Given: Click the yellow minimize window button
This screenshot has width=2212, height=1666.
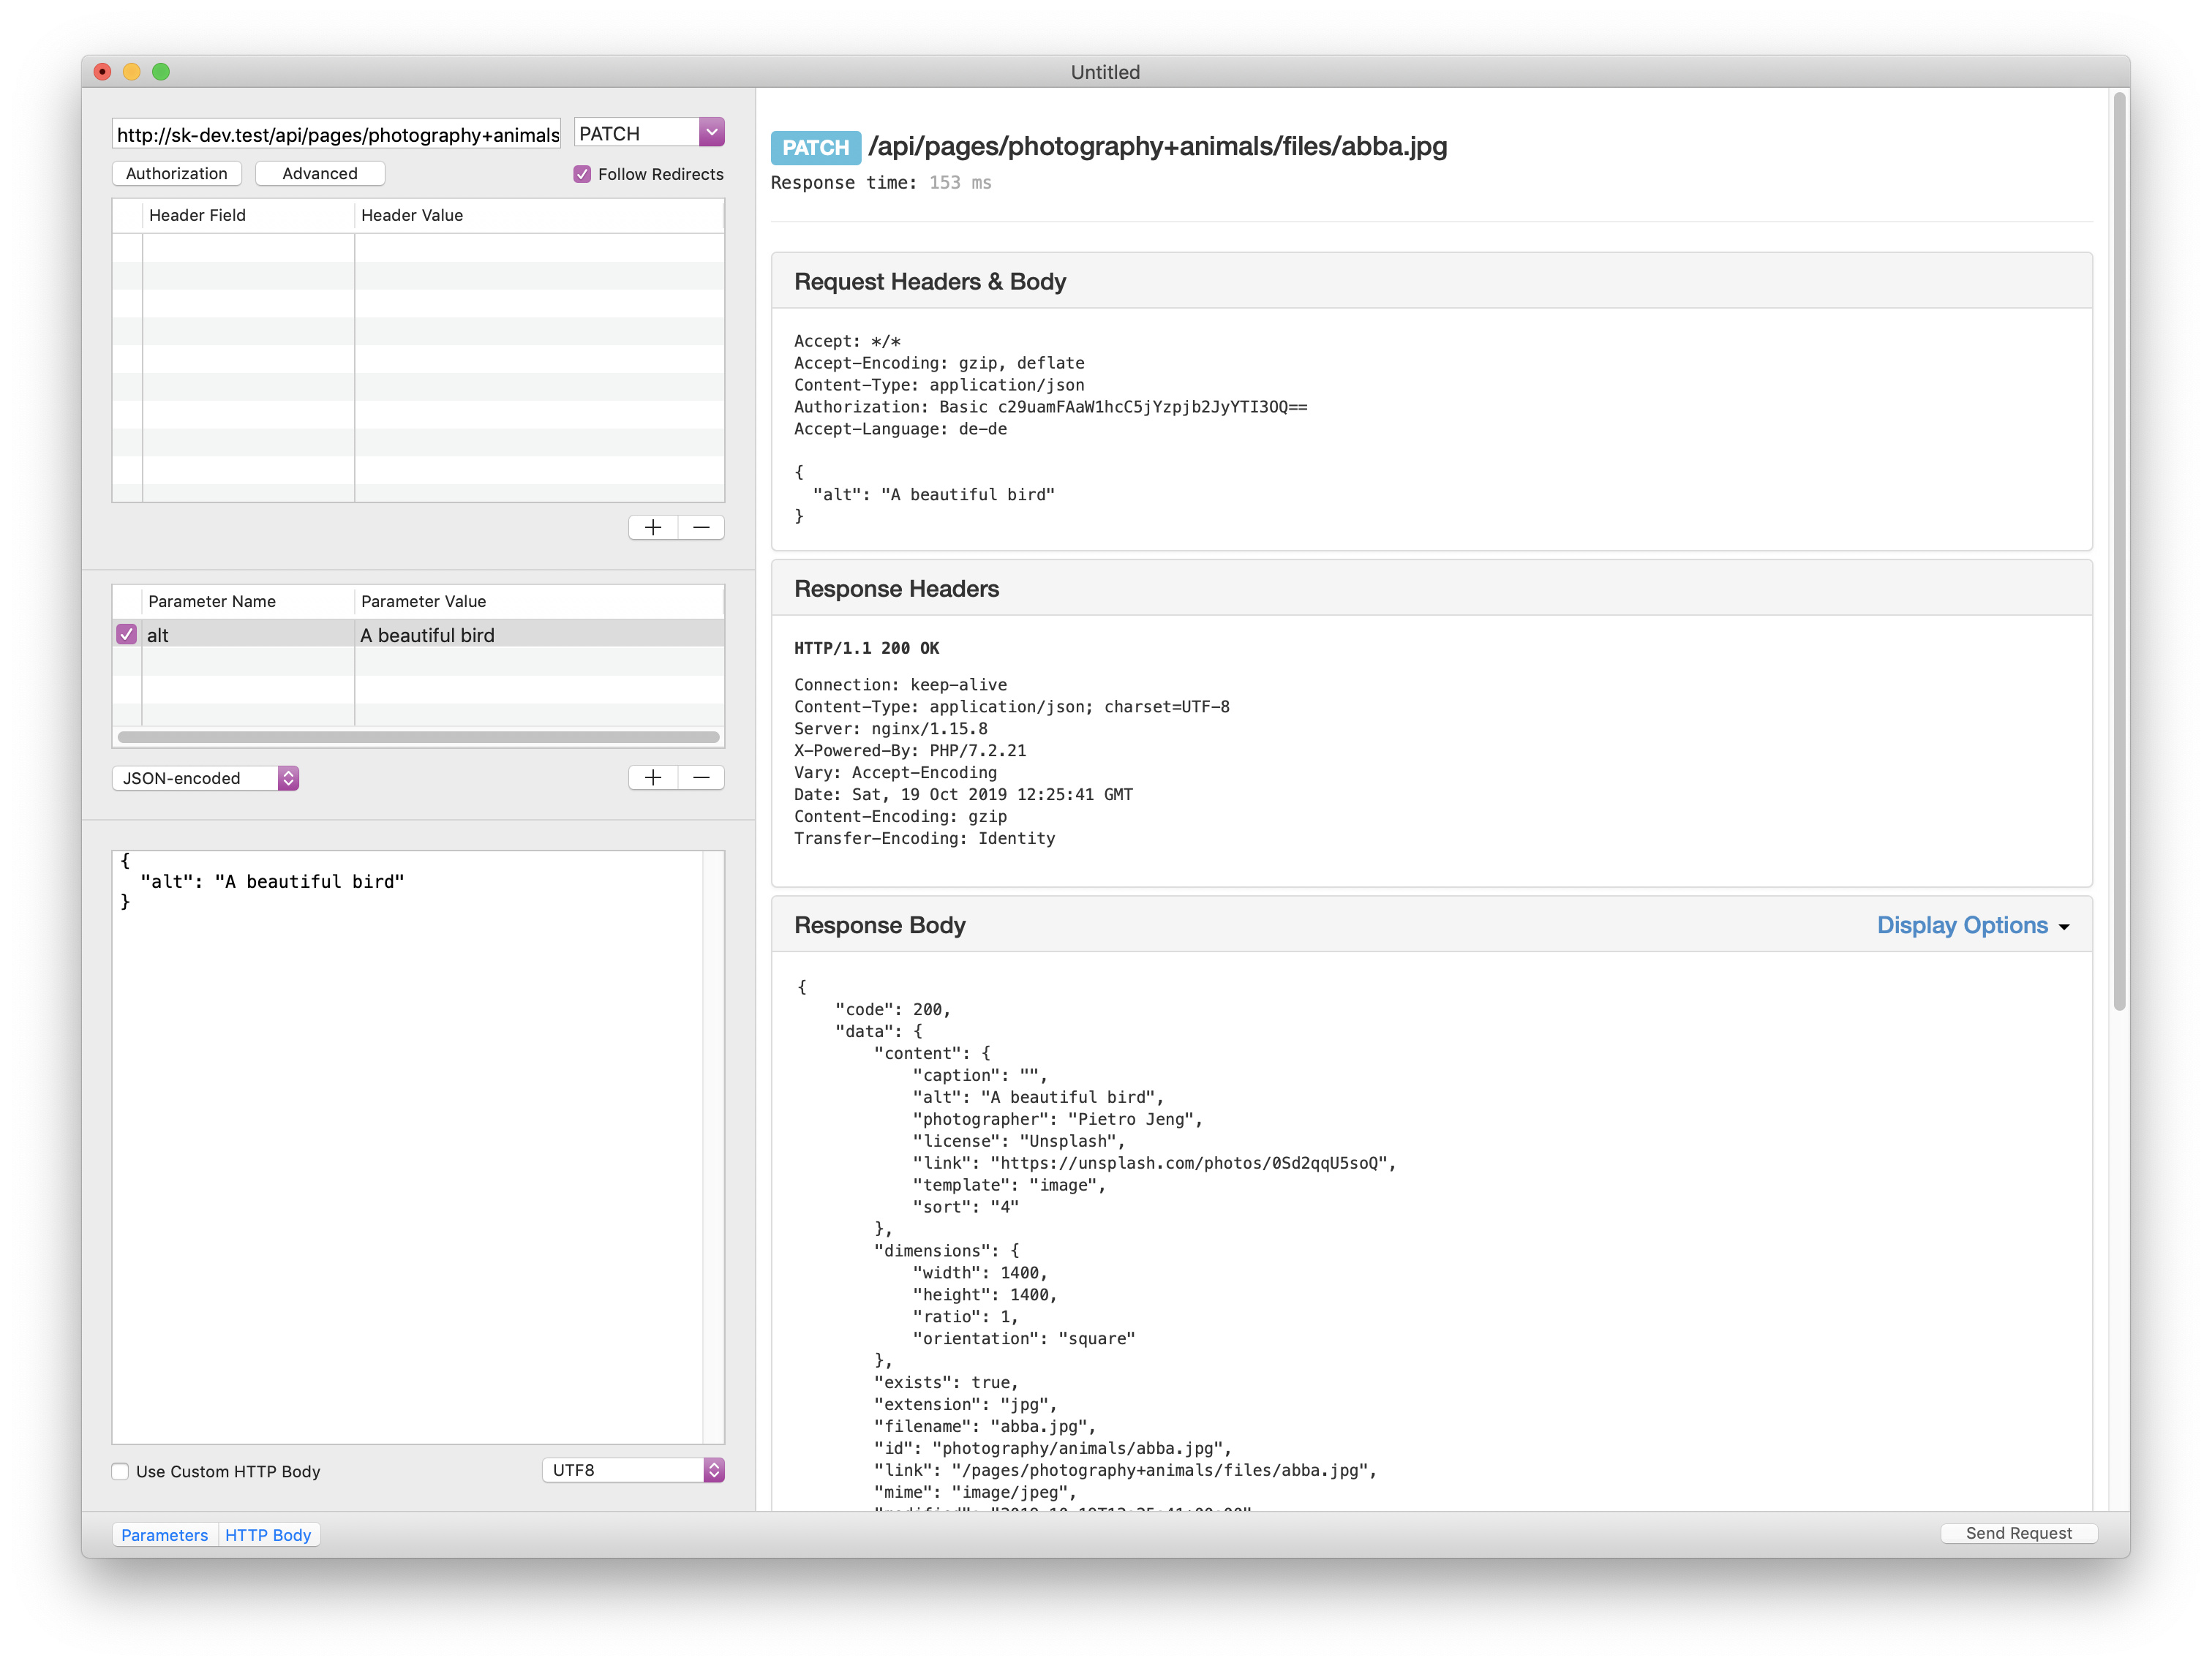Looking at the screenshot, I should 132,72.
